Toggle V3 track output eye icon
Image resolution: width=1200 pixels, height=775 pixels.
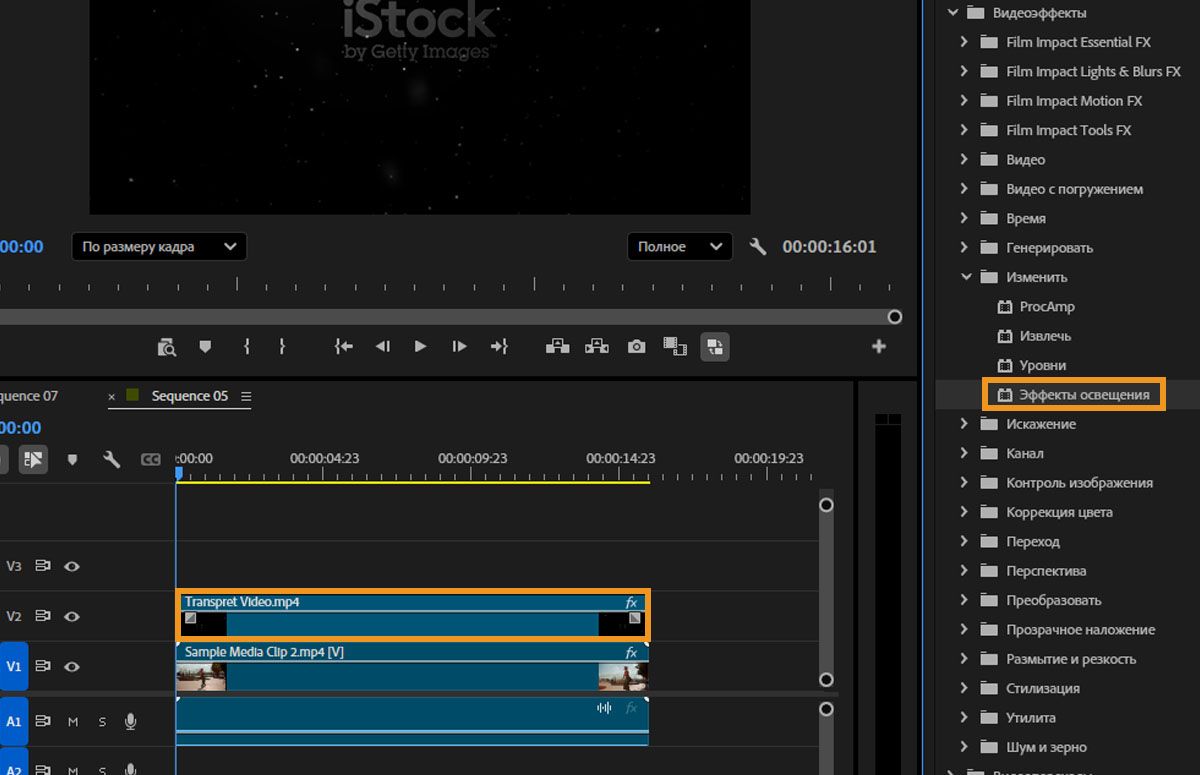(x=72, y=566)
